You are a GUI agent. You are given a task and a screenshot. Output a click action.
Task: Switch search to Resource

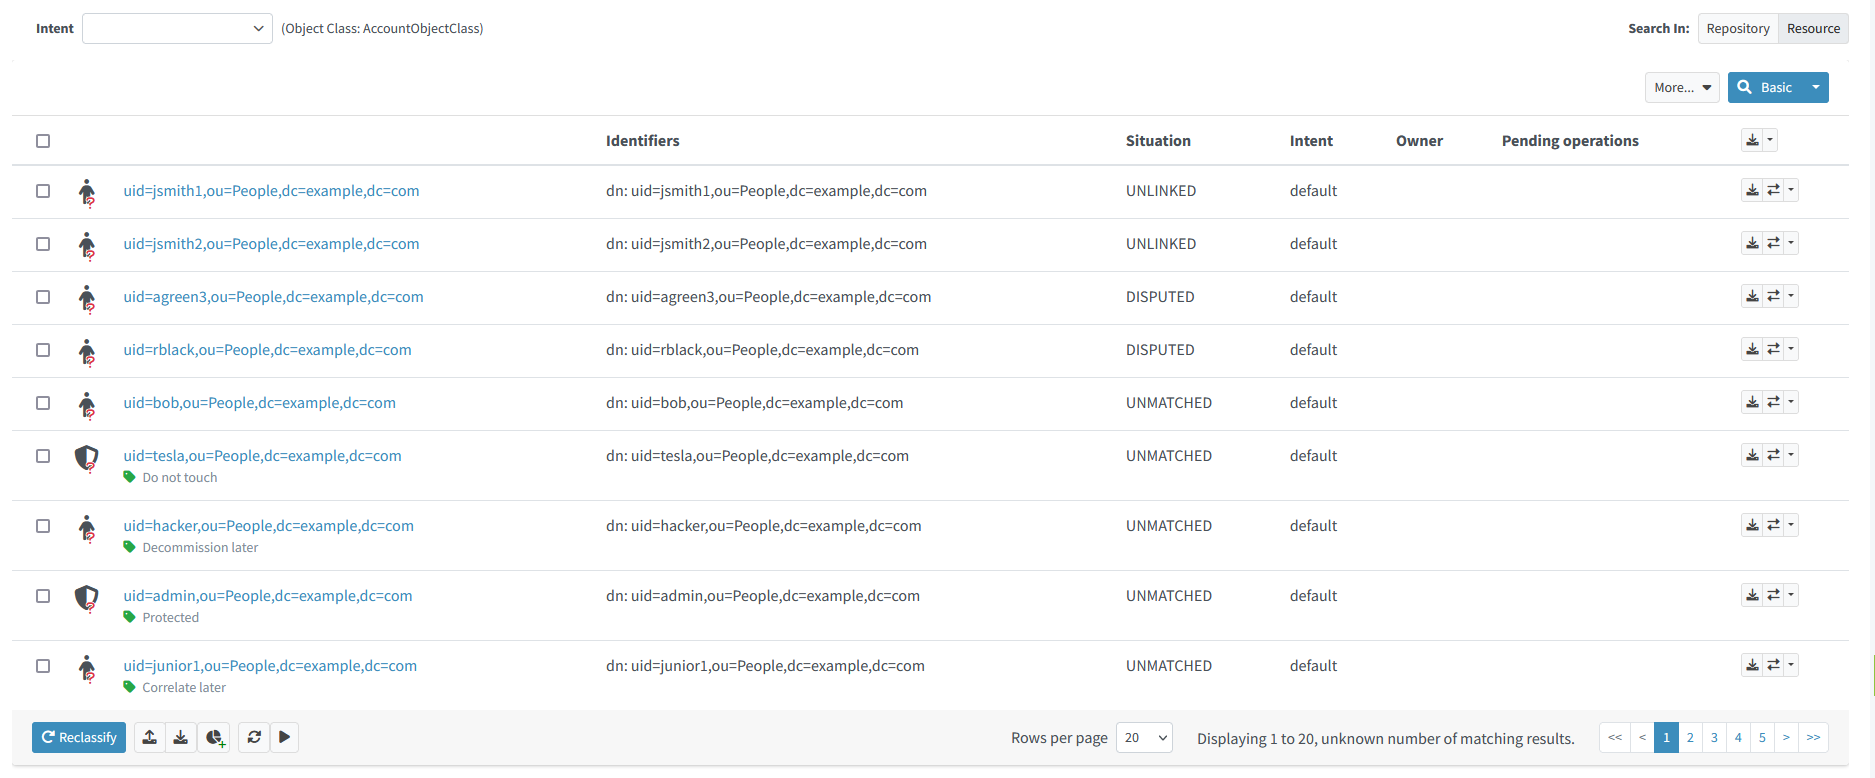(x=1812, y=28)
